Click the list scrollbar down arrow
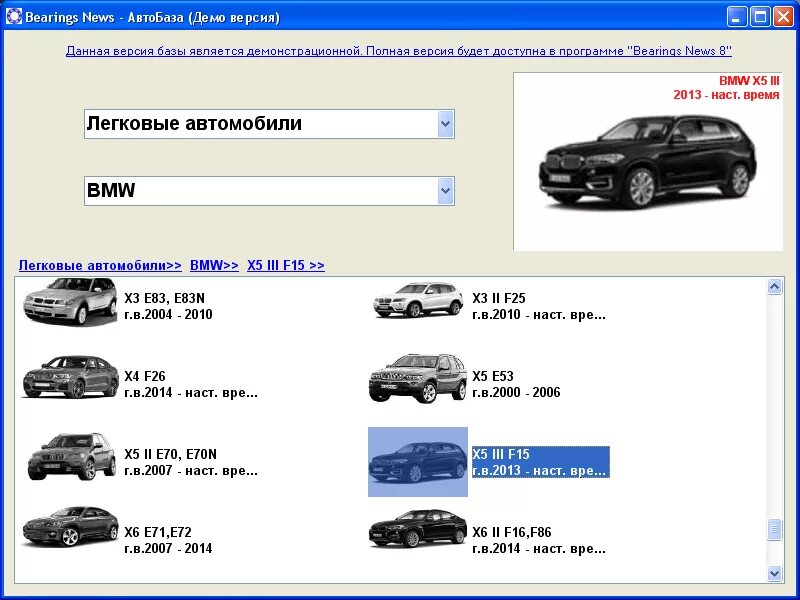Viewport: 800px width, 600px height. point(774,573)
